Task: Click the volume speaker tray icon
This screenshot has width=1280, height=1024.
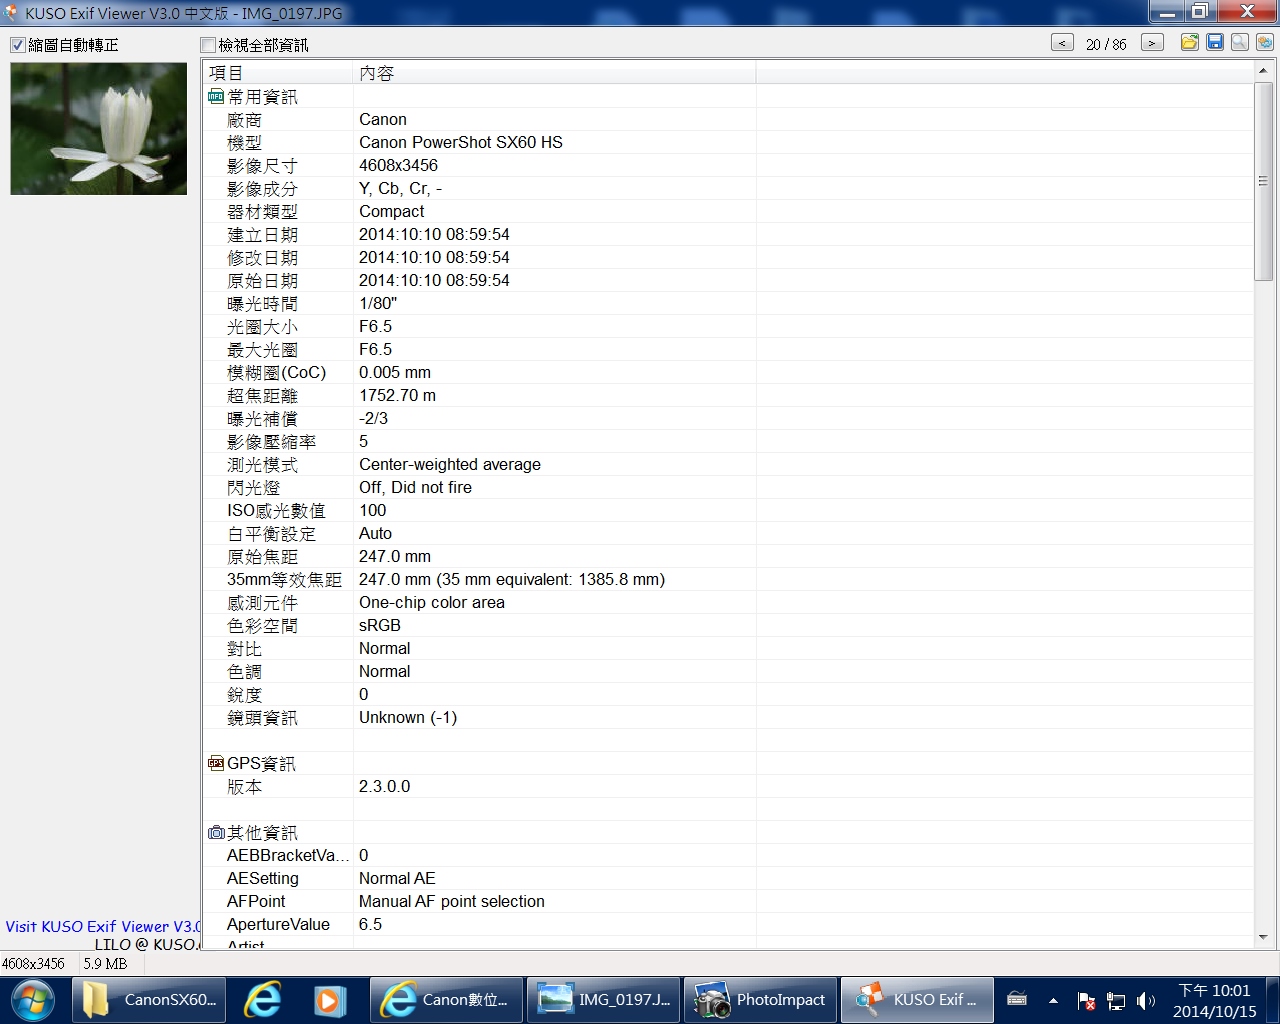Action: [x=1146, y=1001]
